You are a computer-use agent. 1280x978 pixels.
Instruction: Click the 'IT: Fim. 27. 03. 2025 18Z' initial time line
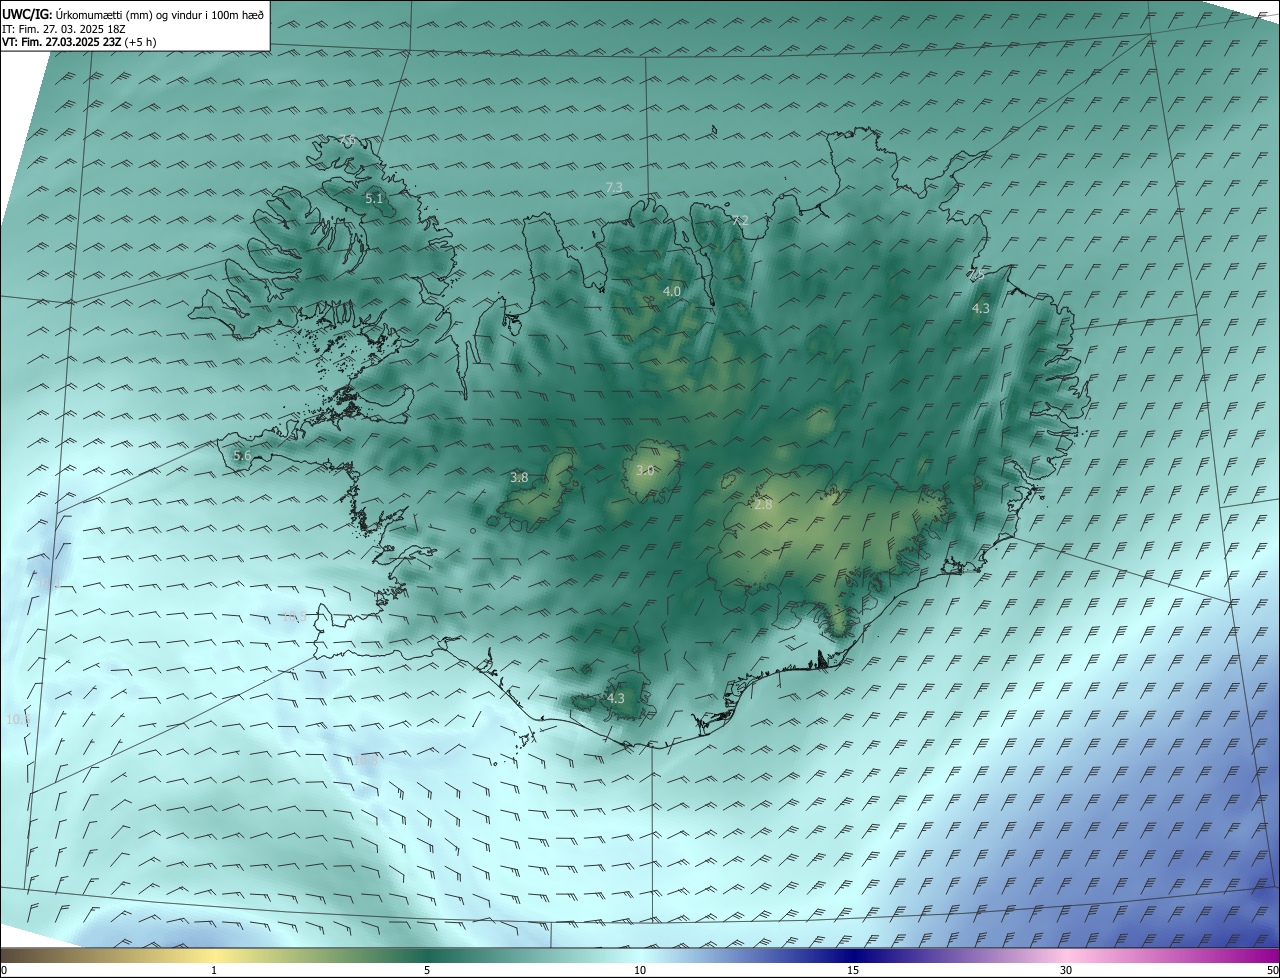point(63,29)
